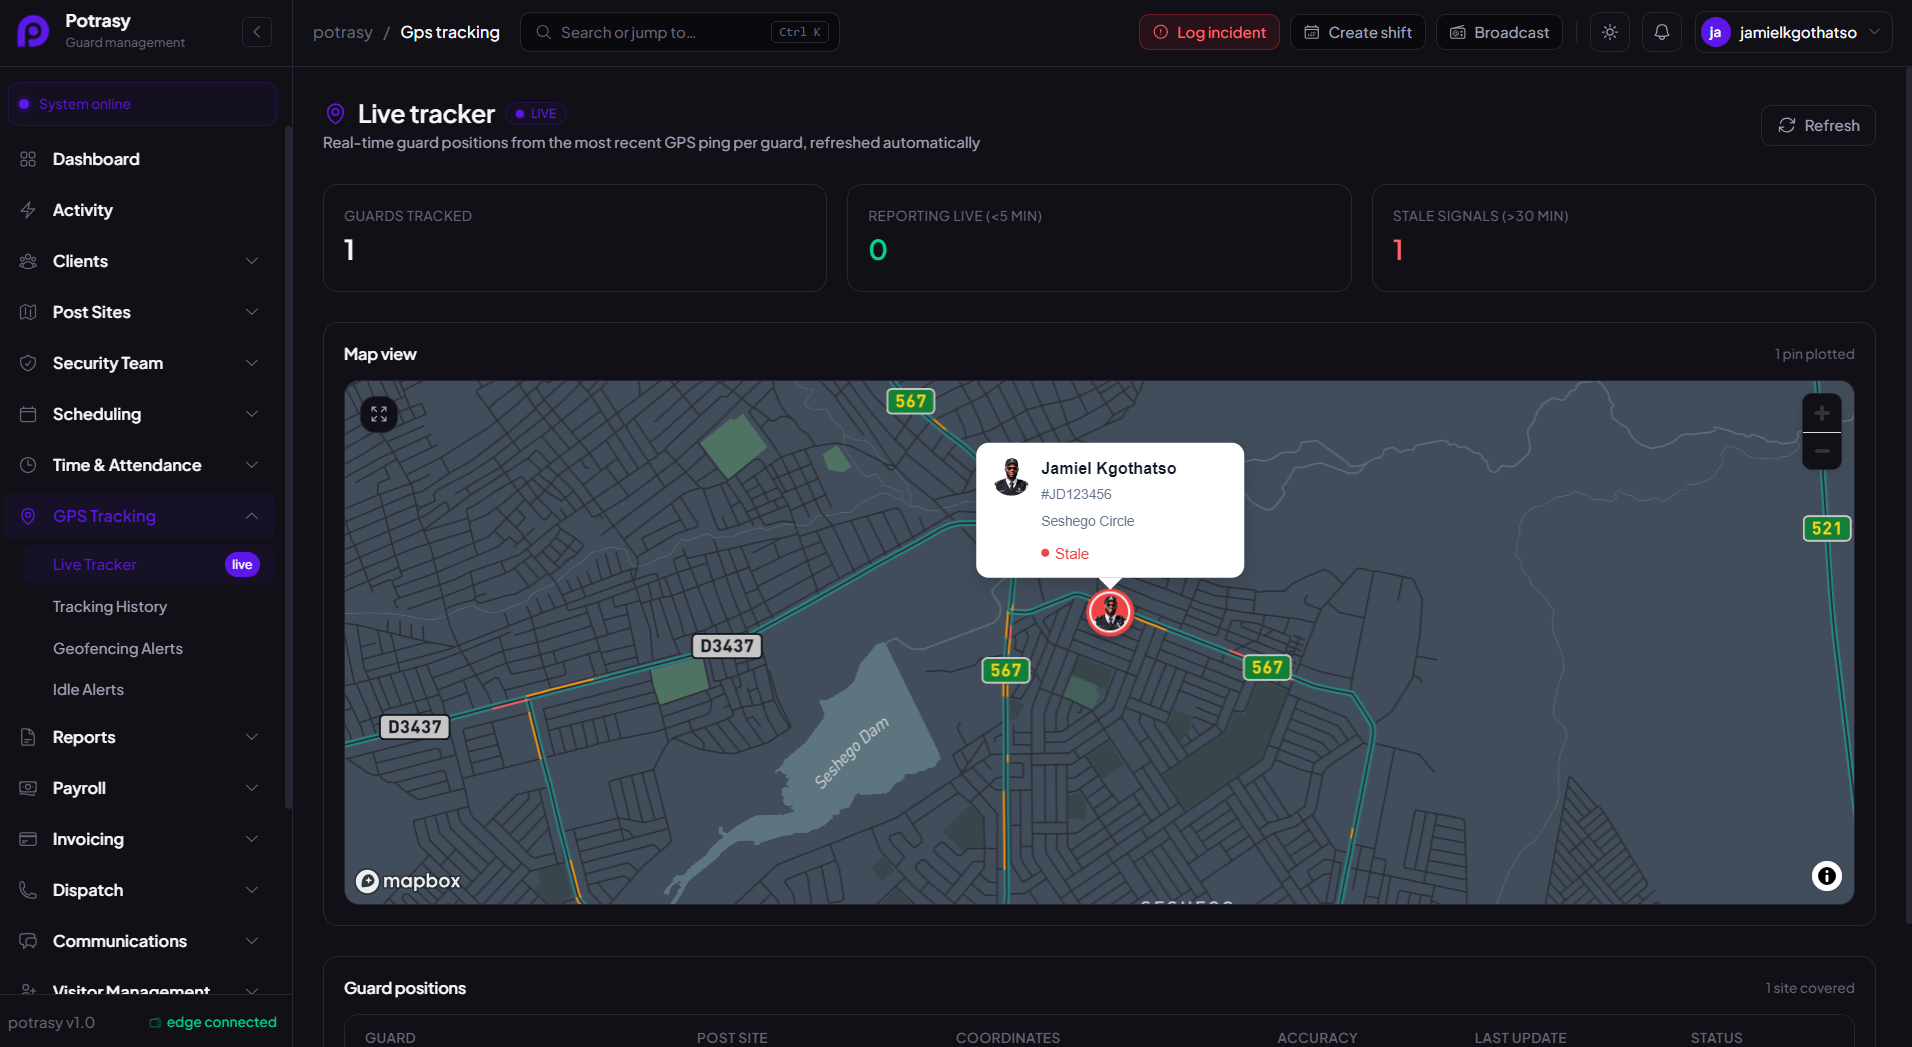This screenshot has width=1912, height=1047.
Task: Expand the Invoicing menu
Action: 140,839
